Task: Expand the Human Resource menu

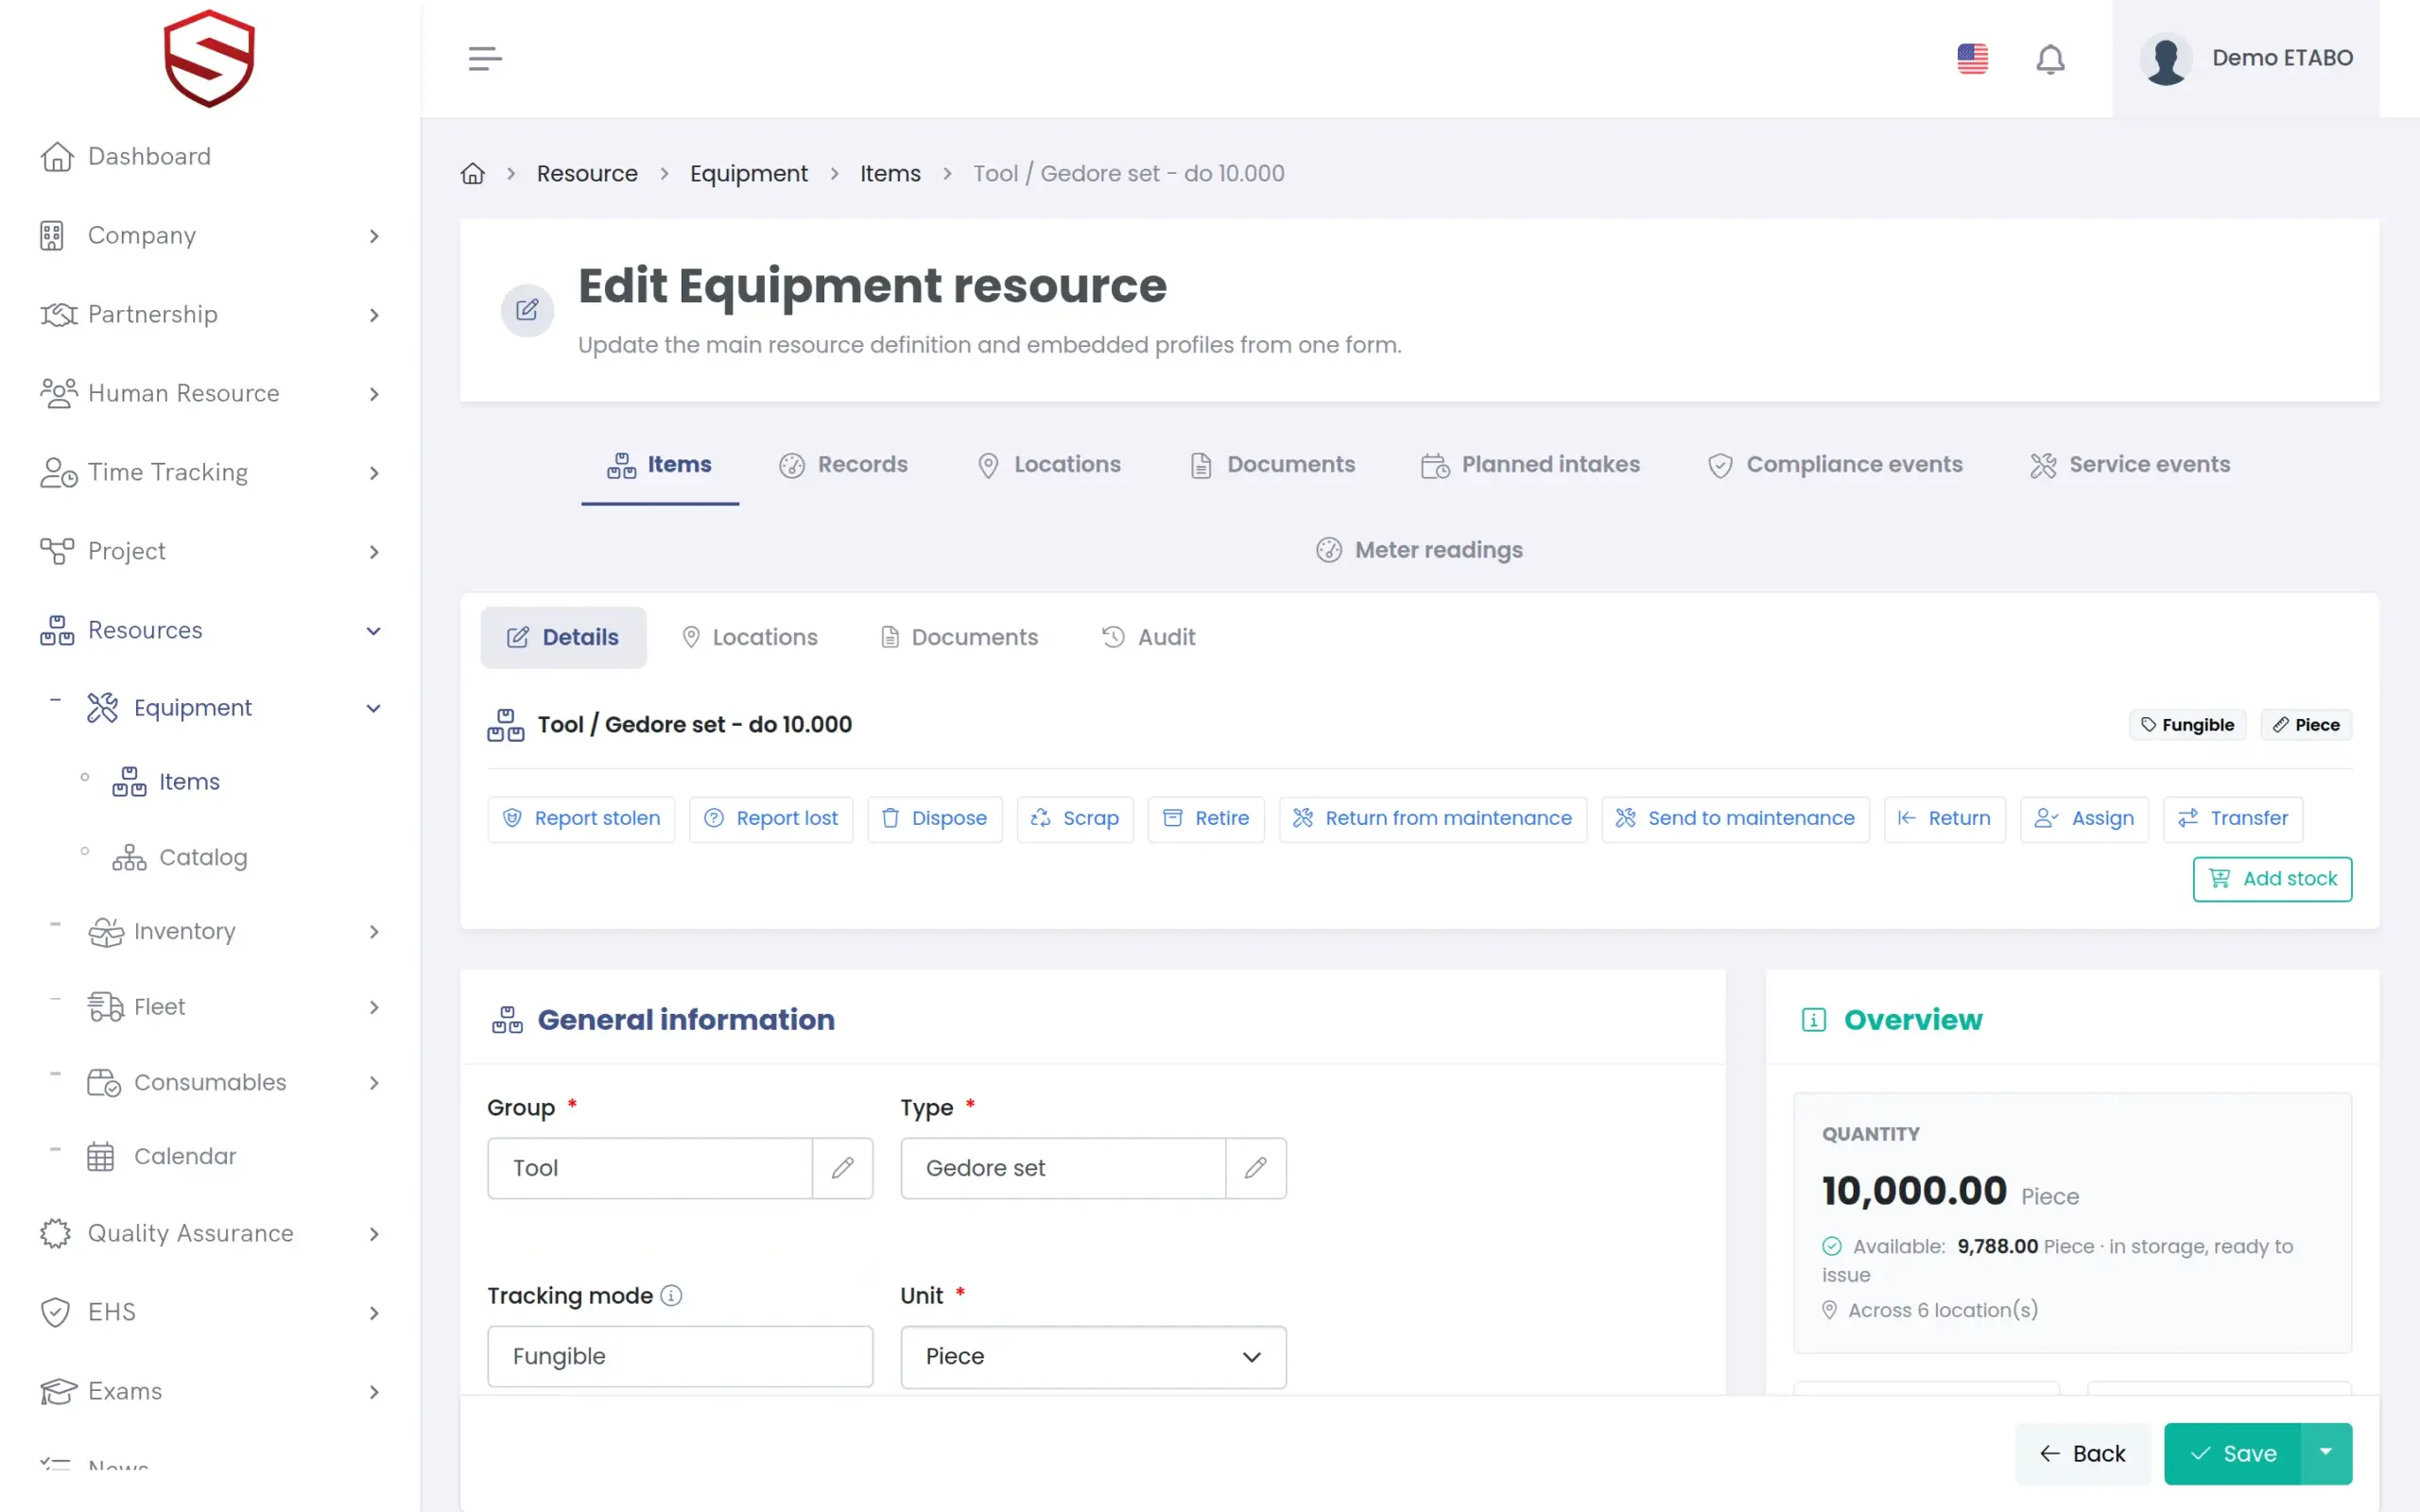Action: tap(374, 394)
